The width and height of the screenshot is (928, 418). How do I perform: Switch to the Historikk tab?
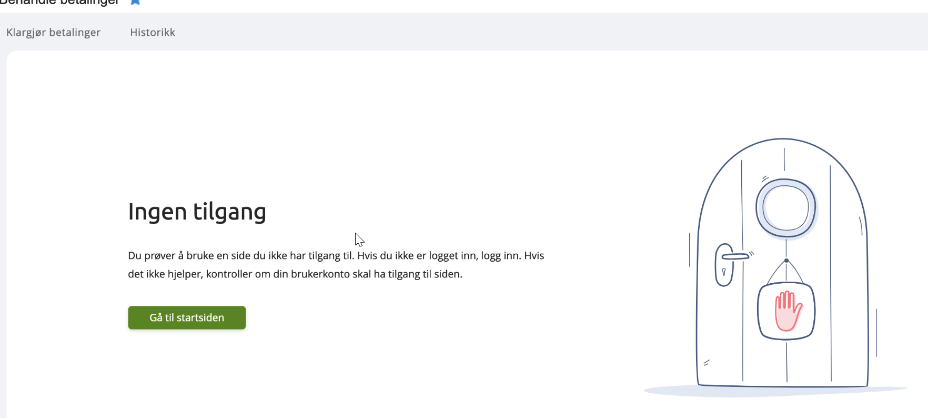click(153, 33)
